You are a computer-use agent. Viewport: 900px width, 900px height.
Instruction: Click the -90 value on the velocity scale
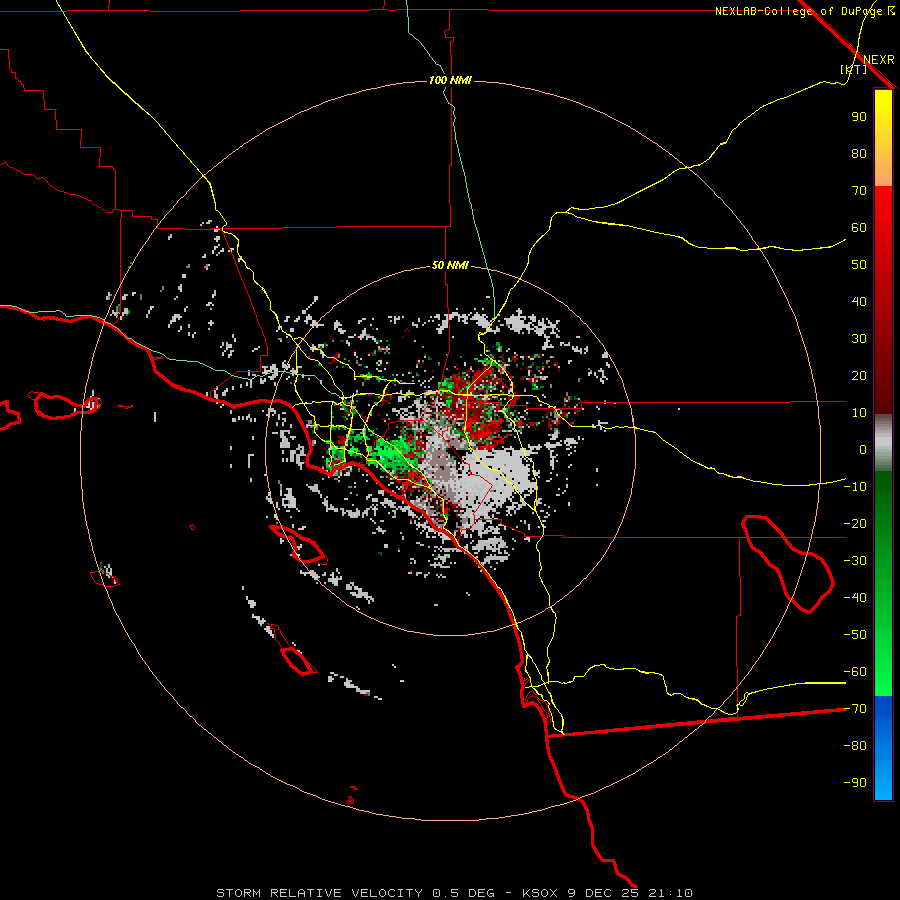point(855,783)
